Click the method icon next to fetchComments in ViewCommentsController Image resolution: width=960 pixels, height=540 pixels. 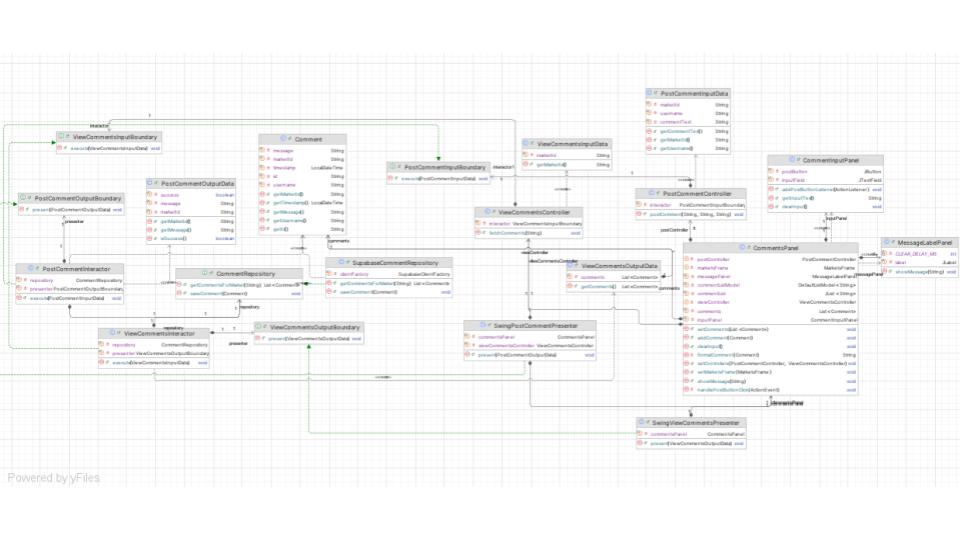[x=480, y=232]
